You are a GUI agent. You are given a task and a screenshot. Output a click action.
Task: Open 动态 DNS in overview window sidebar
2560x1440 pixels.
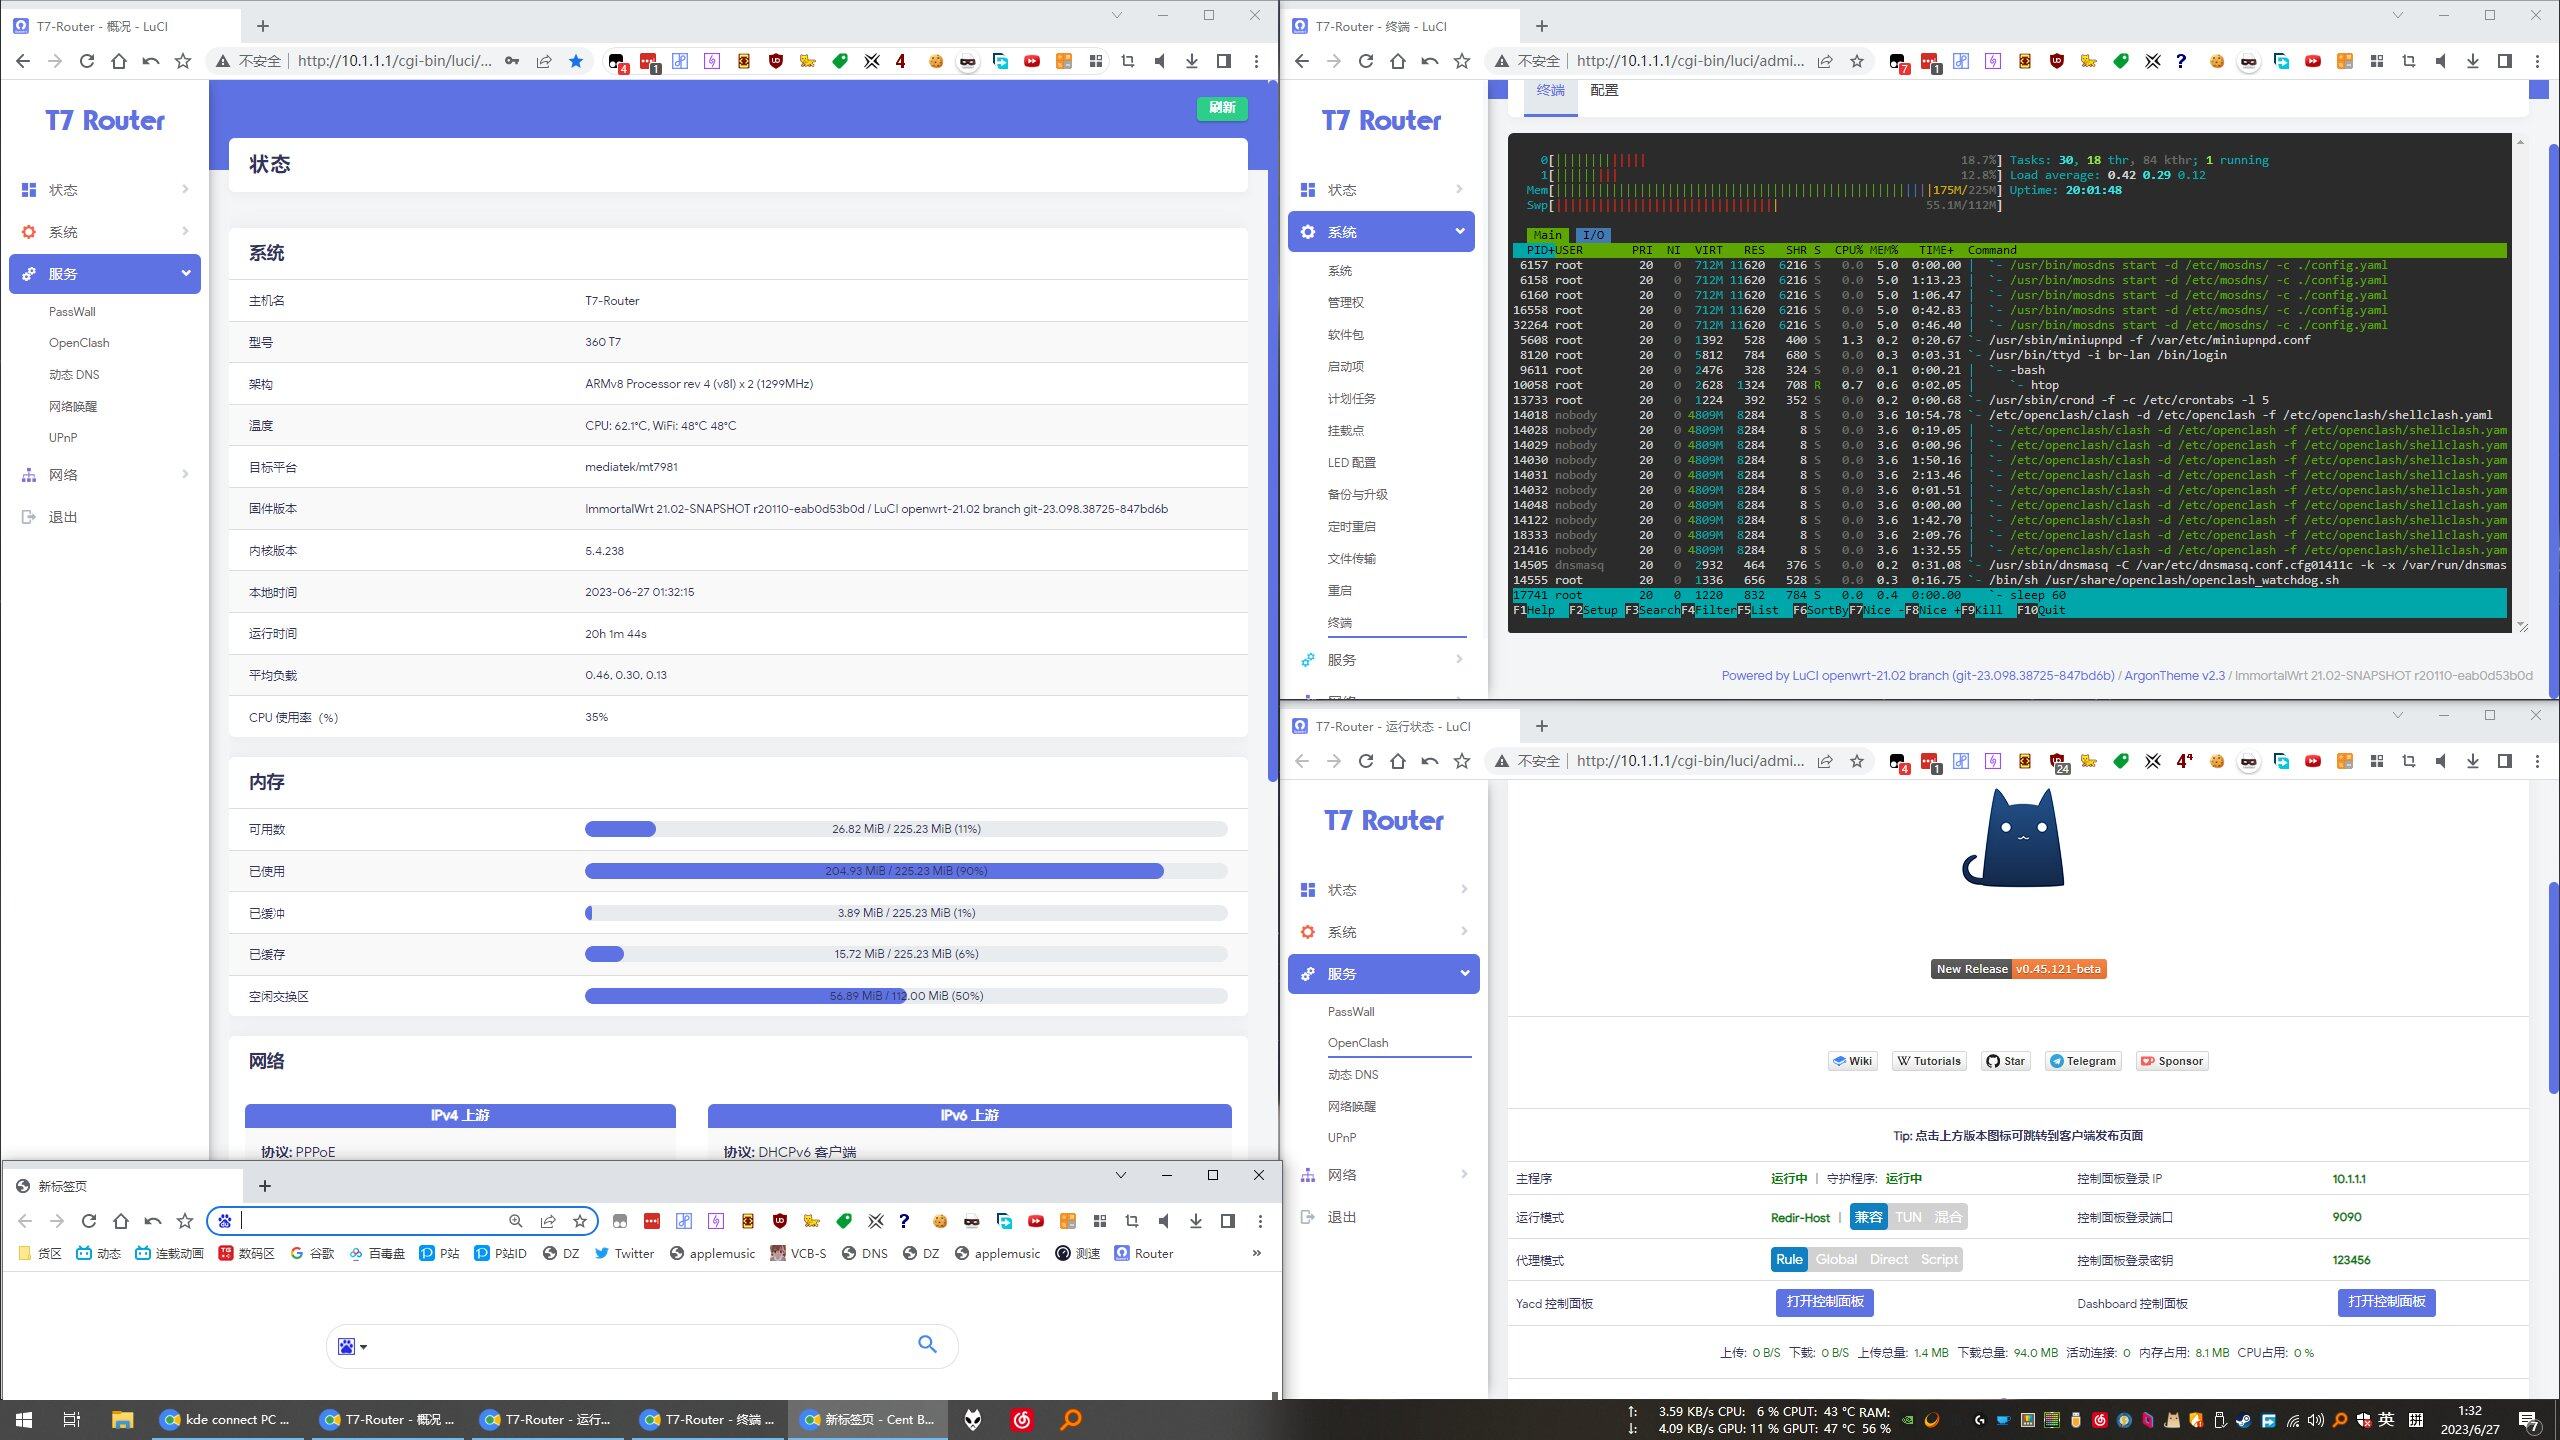[x=74, y=375]
